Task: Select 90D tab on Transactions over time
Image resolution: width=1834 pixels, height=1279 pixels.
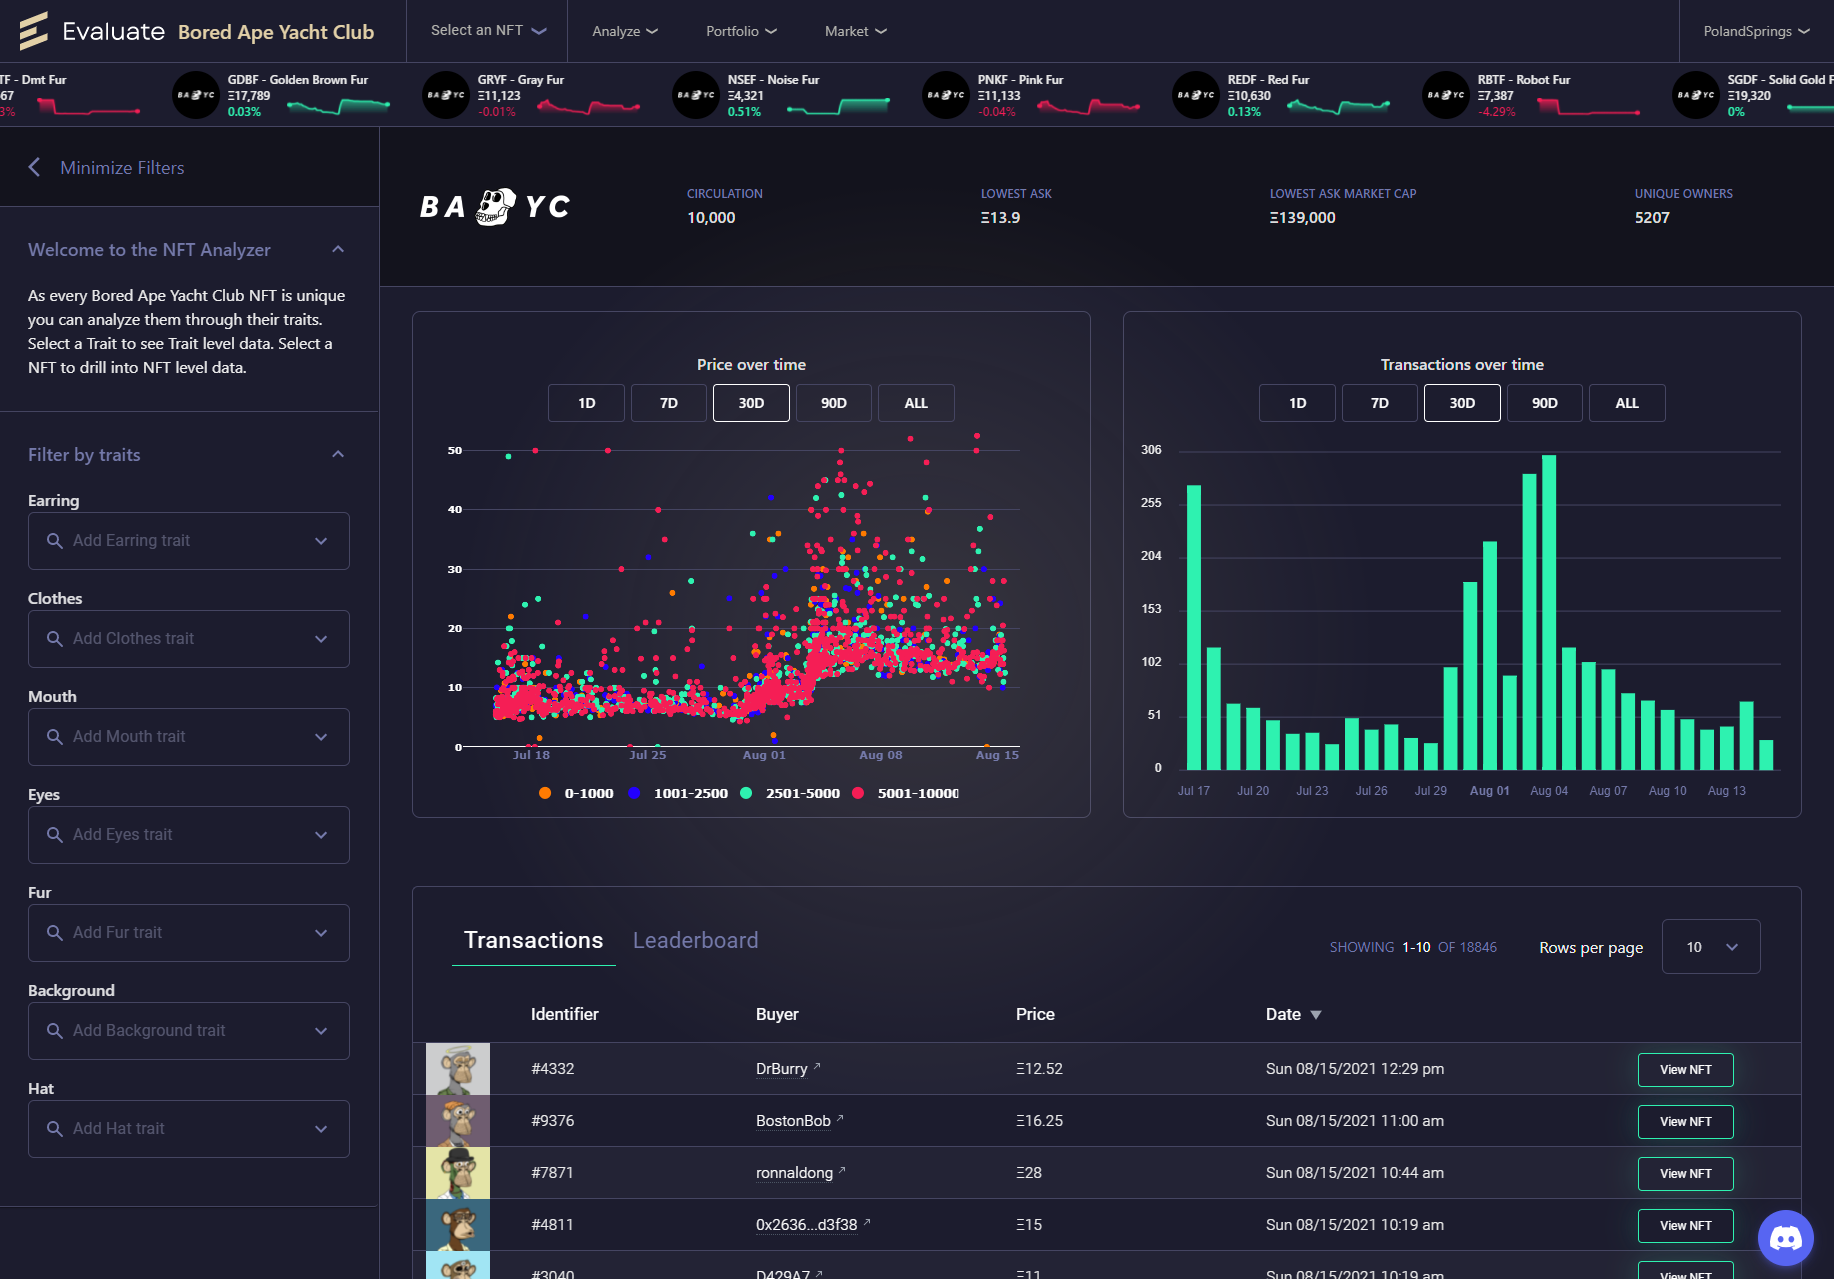Action: click(1545, 403)
